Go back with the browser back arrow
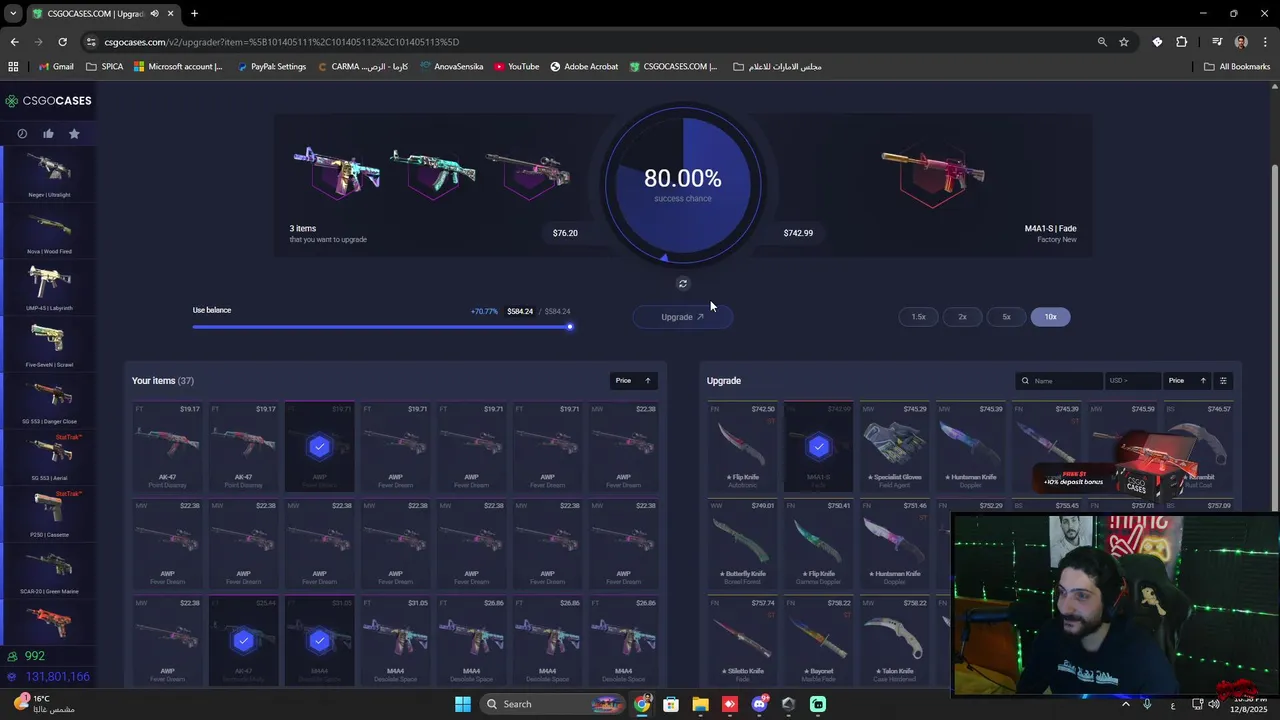Viewport: 1280px width, 720px height. [14, 42]
